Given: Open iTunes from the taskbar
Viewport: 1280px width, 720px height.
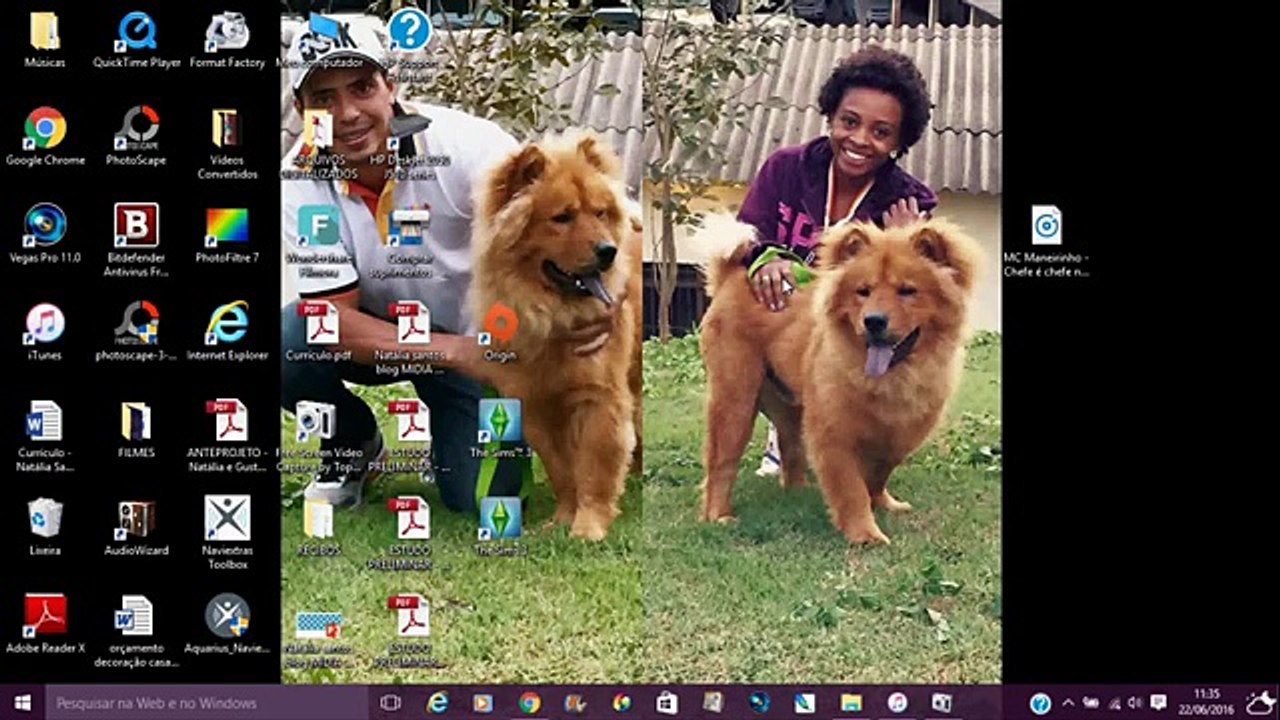Looking at the screenshot, I should click(x=897, y=703).
